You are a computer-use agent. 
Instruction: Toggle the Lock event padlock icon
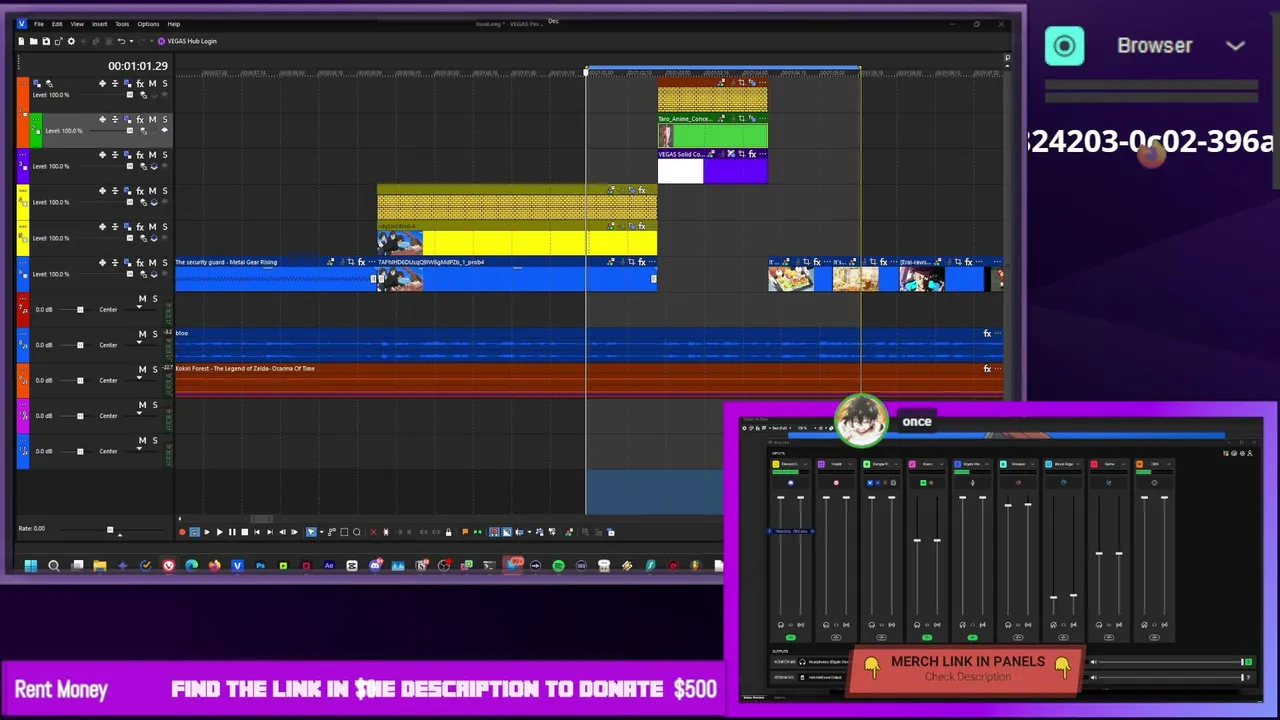pyautogui.click(x=448, y=532)
